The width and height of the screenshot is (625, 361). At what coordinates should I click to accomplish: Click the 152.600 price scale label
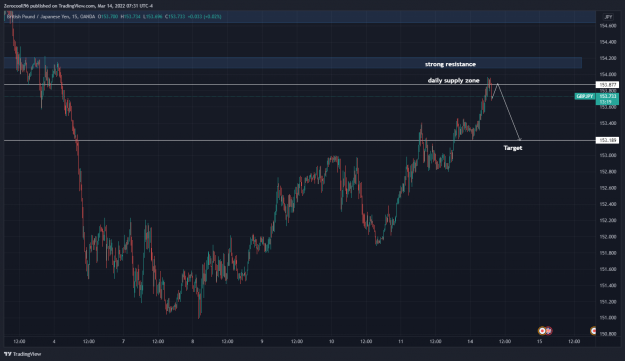607,188
